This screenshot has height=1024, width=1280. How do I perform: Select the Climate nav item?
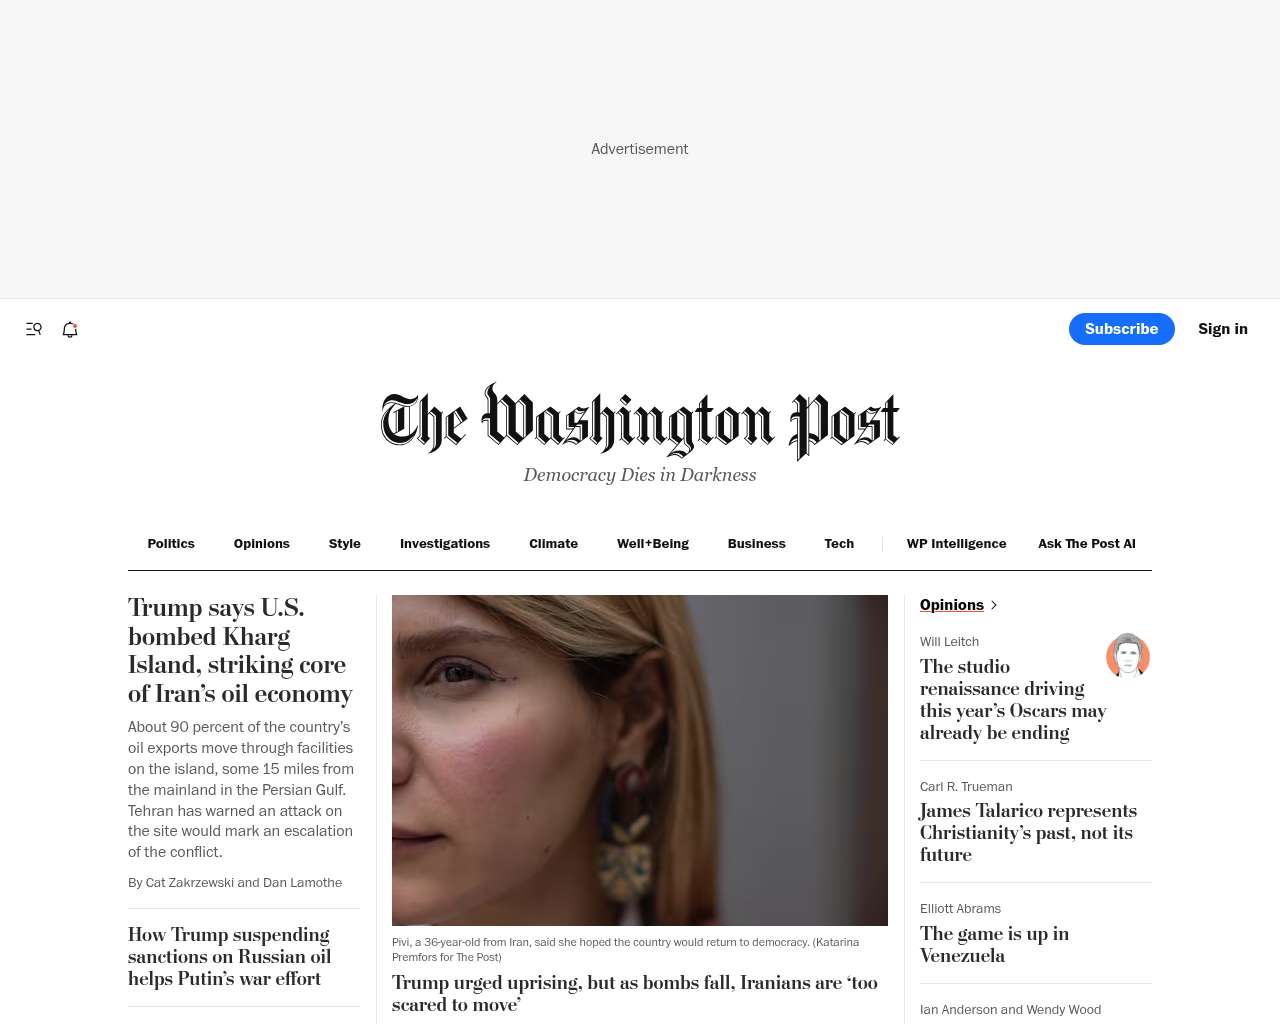coord(553,544)
